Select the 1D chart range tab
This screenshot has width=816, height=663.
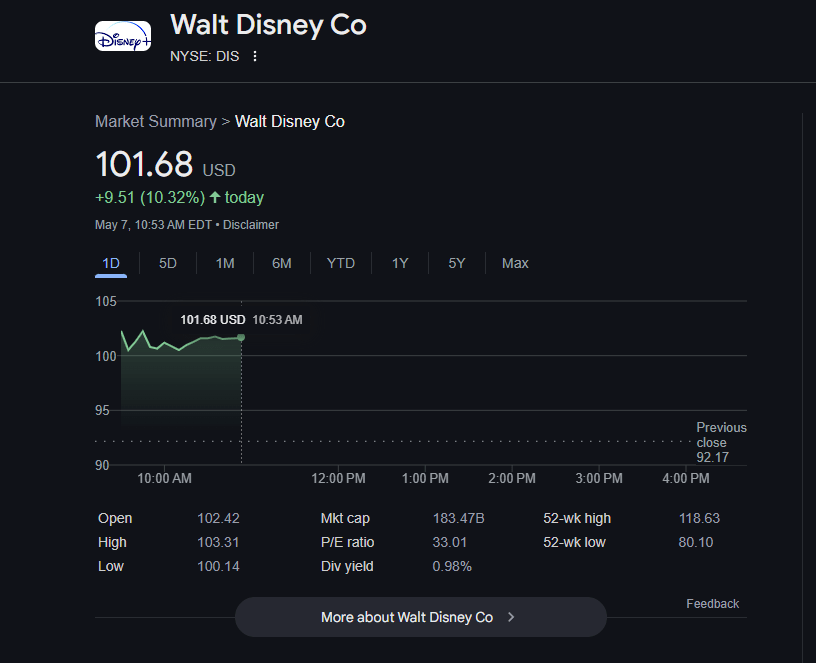tap(111, 263)
